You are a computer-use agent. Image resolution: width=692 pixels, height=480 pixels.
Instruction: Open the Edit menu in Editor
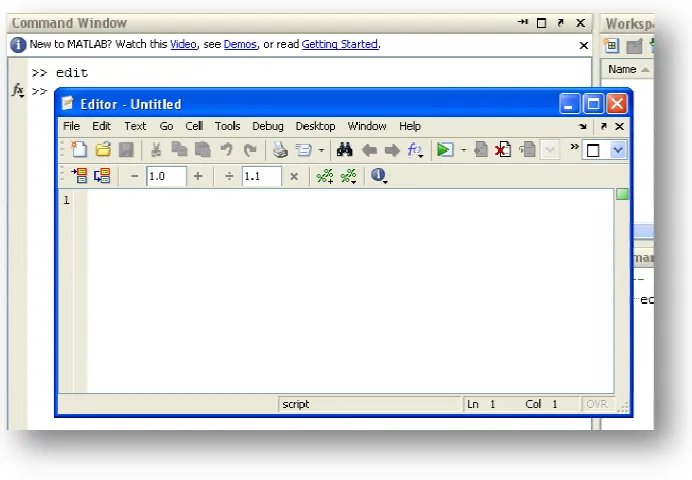(x=101, y=126)
